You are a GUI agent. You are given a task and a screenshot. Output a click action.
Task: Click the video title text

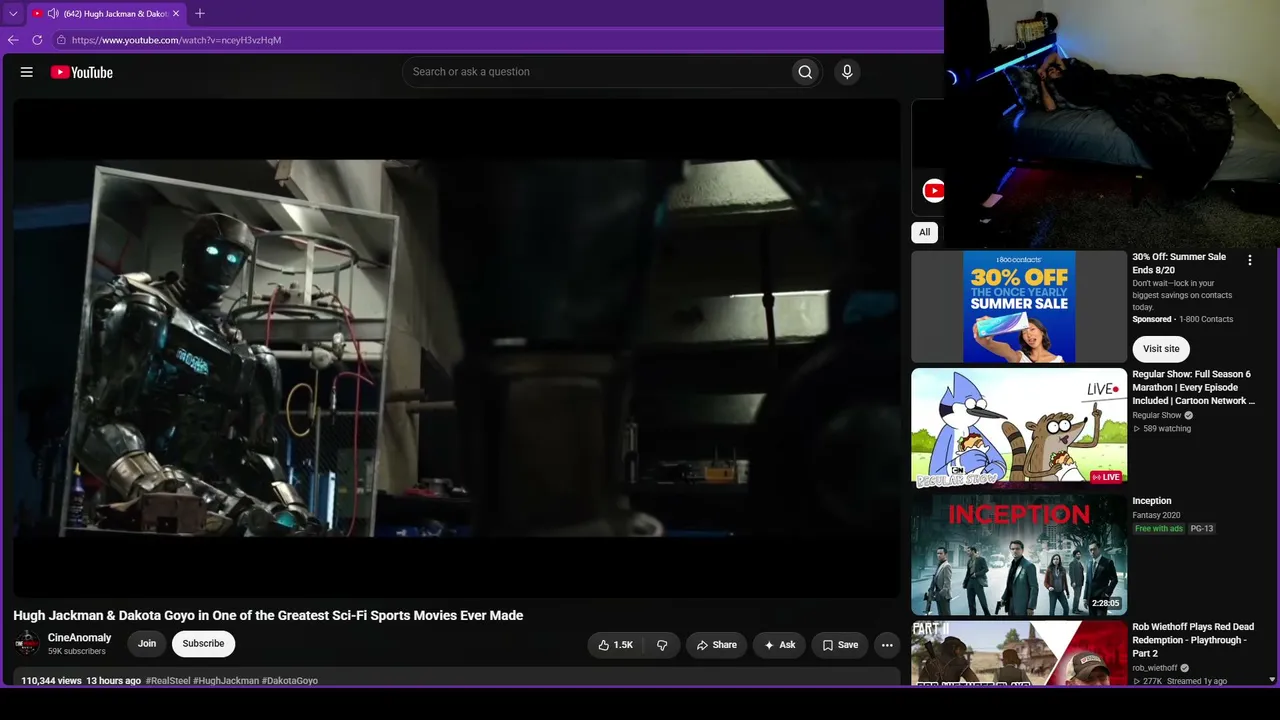[x=268, y=616]
